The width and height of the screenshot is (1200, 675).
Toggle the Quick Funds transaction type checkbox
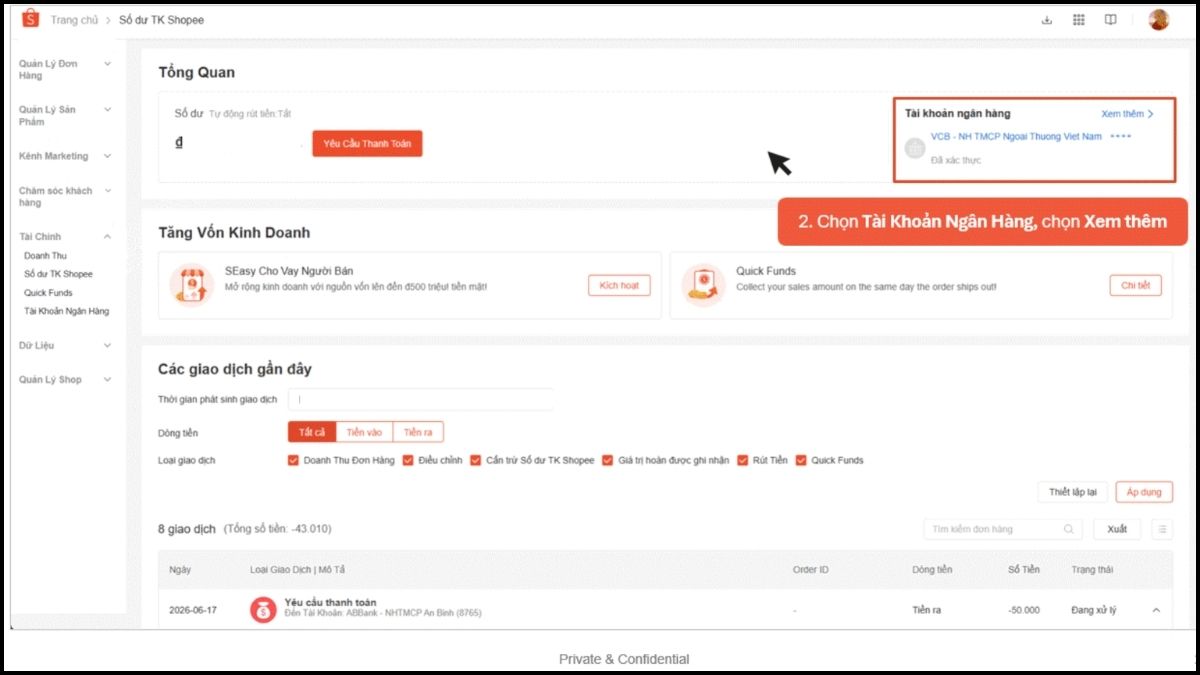[801, 460]
